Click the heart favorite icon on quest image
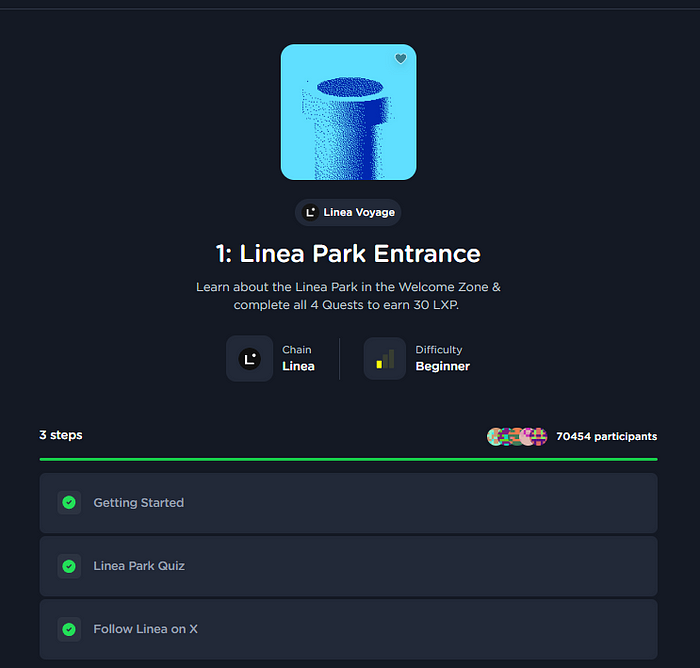 pyautogui.click(x=400, y=58)
